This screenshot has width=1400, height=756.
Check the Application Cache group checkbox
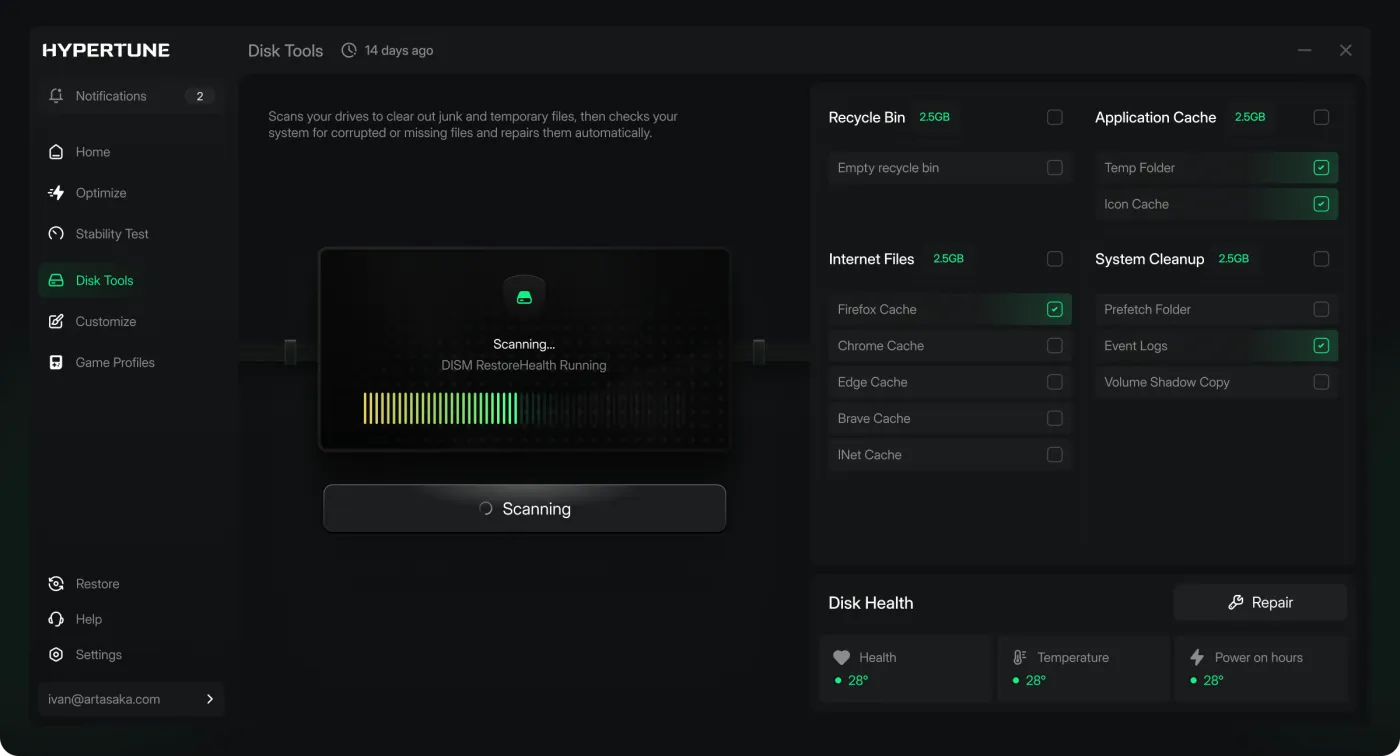pyautogui.click(x=1321, y=117)
